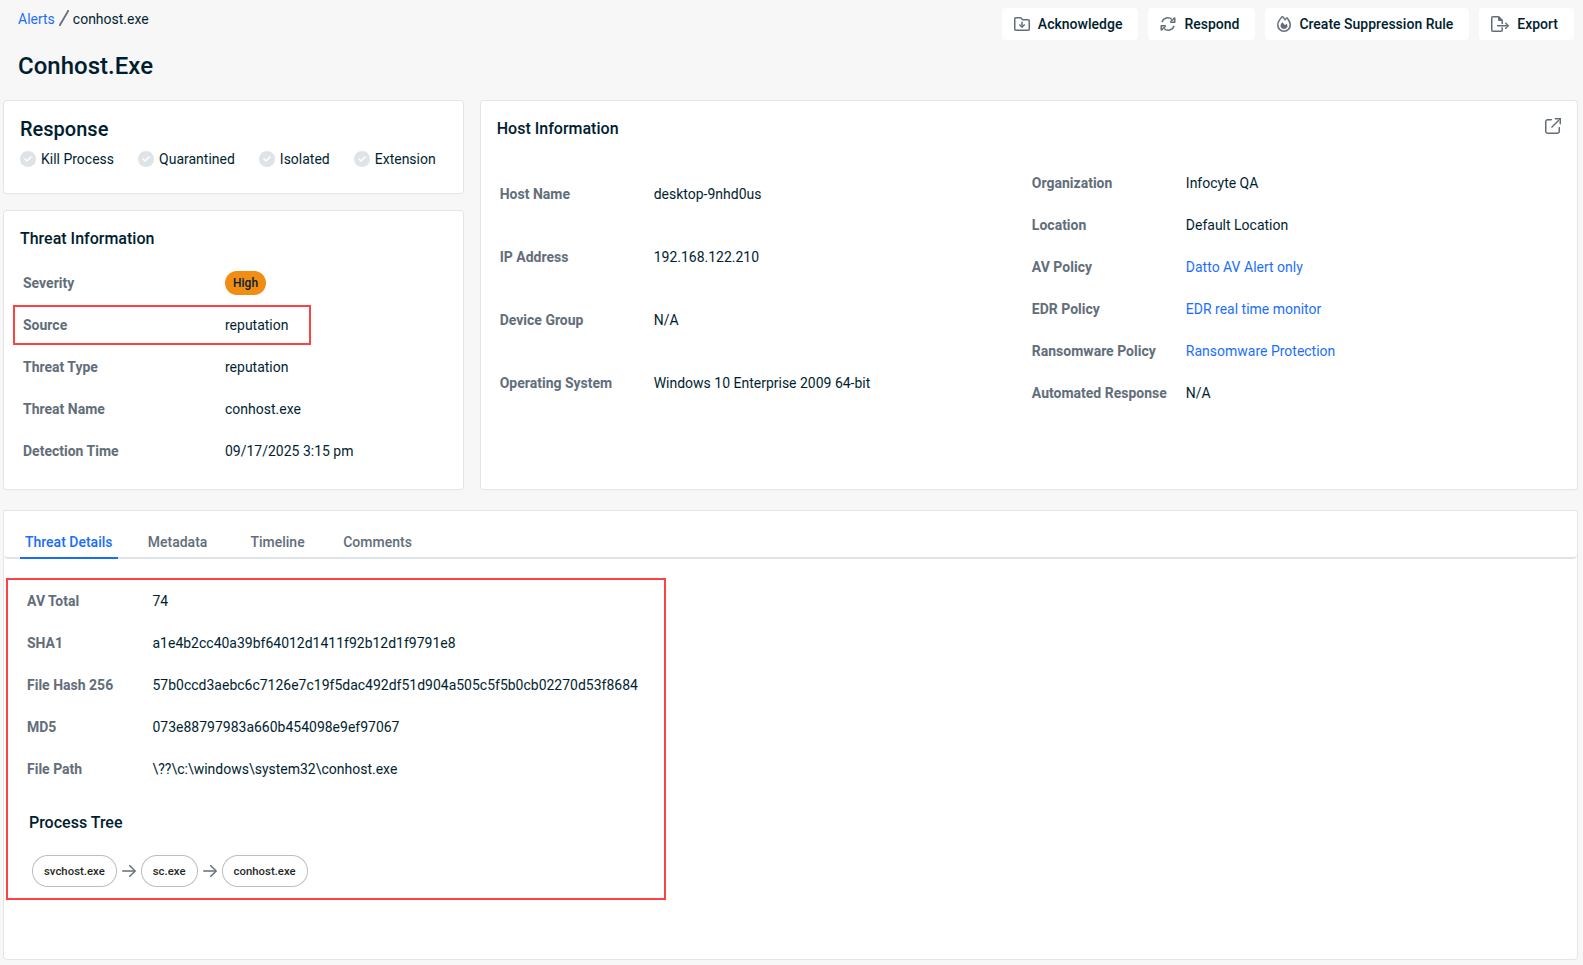Open the Ransomware Protection policy link

pyautogui.click(x=1259, y=351)
